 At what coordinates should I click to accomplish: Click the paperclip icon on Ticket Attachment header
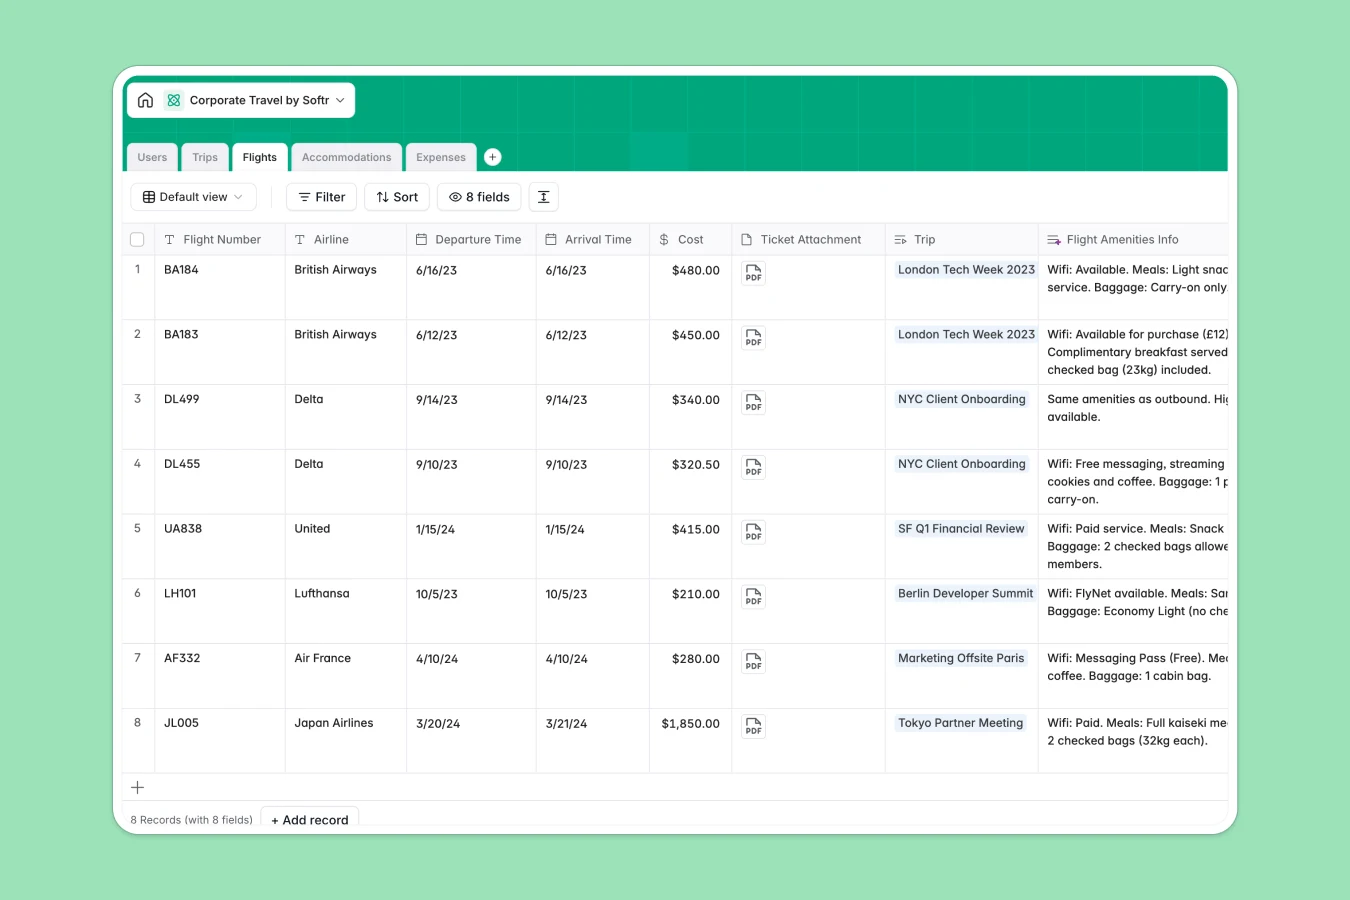coord(745,239)
